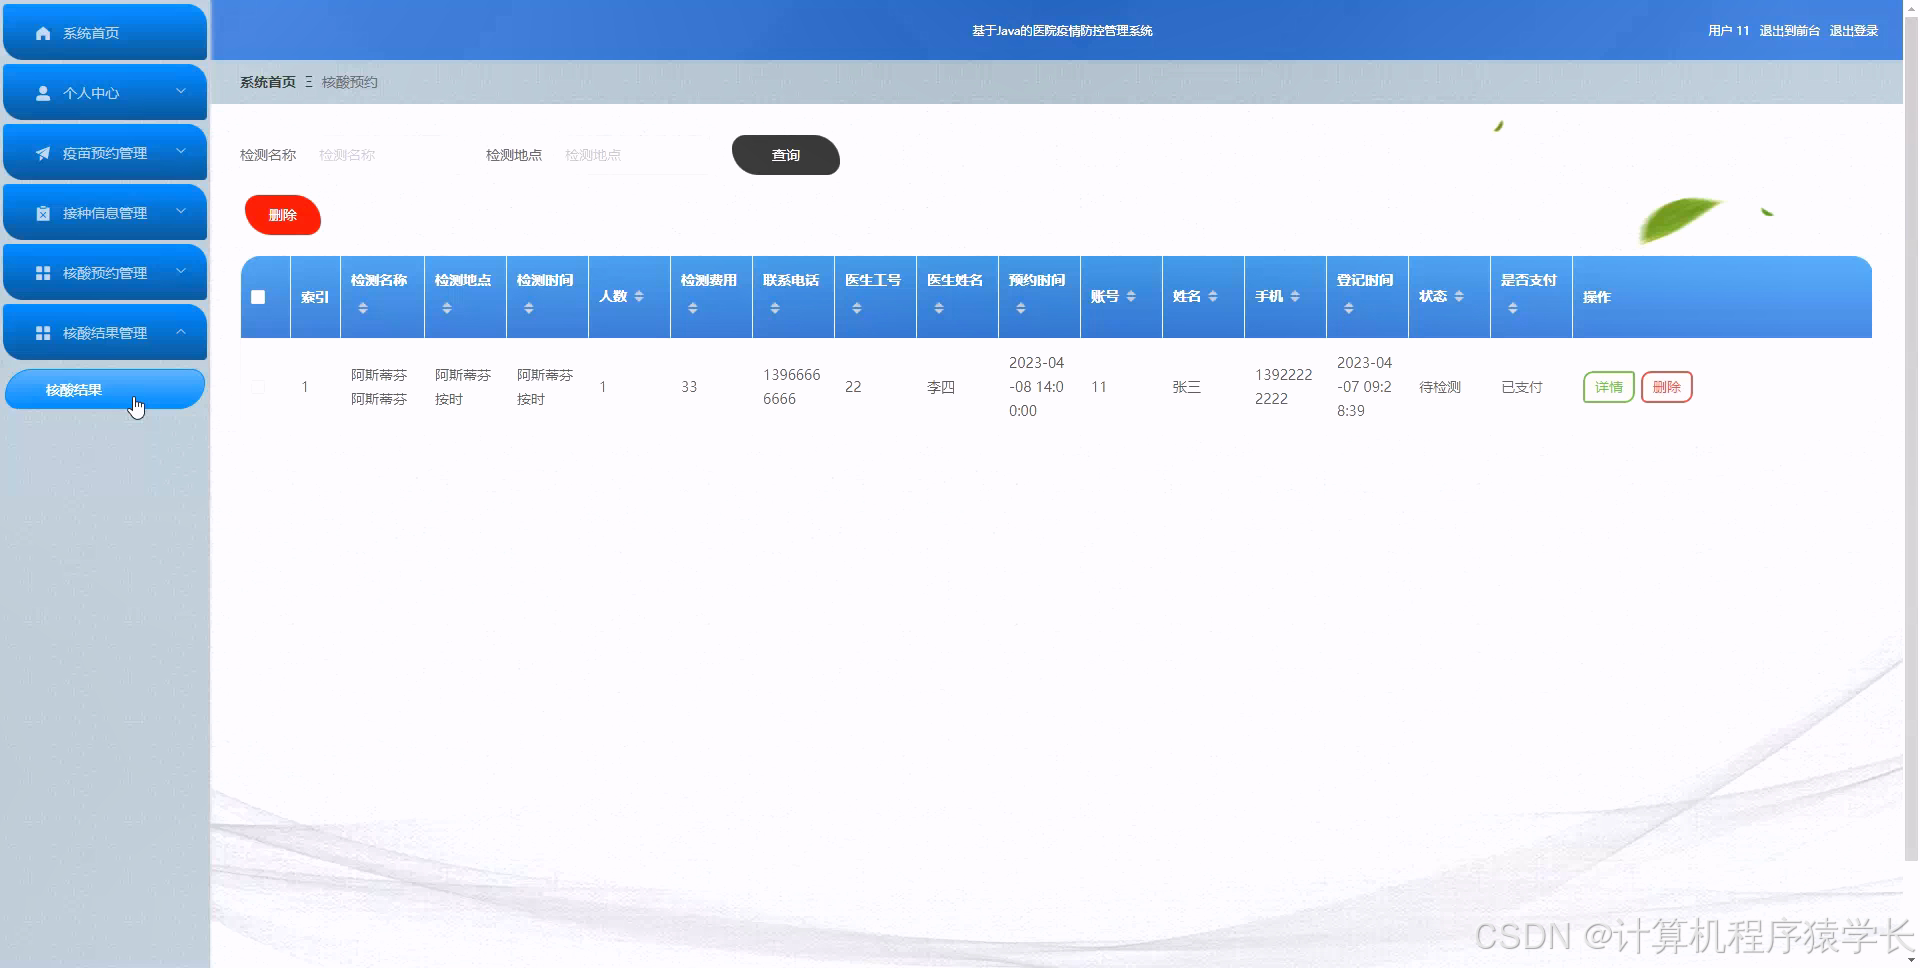Image resolution: width=1920 pixels, height=968 pixels.
Task: Click the paper plane icon beside 疫苗预约管理
Action: [43, 153]
